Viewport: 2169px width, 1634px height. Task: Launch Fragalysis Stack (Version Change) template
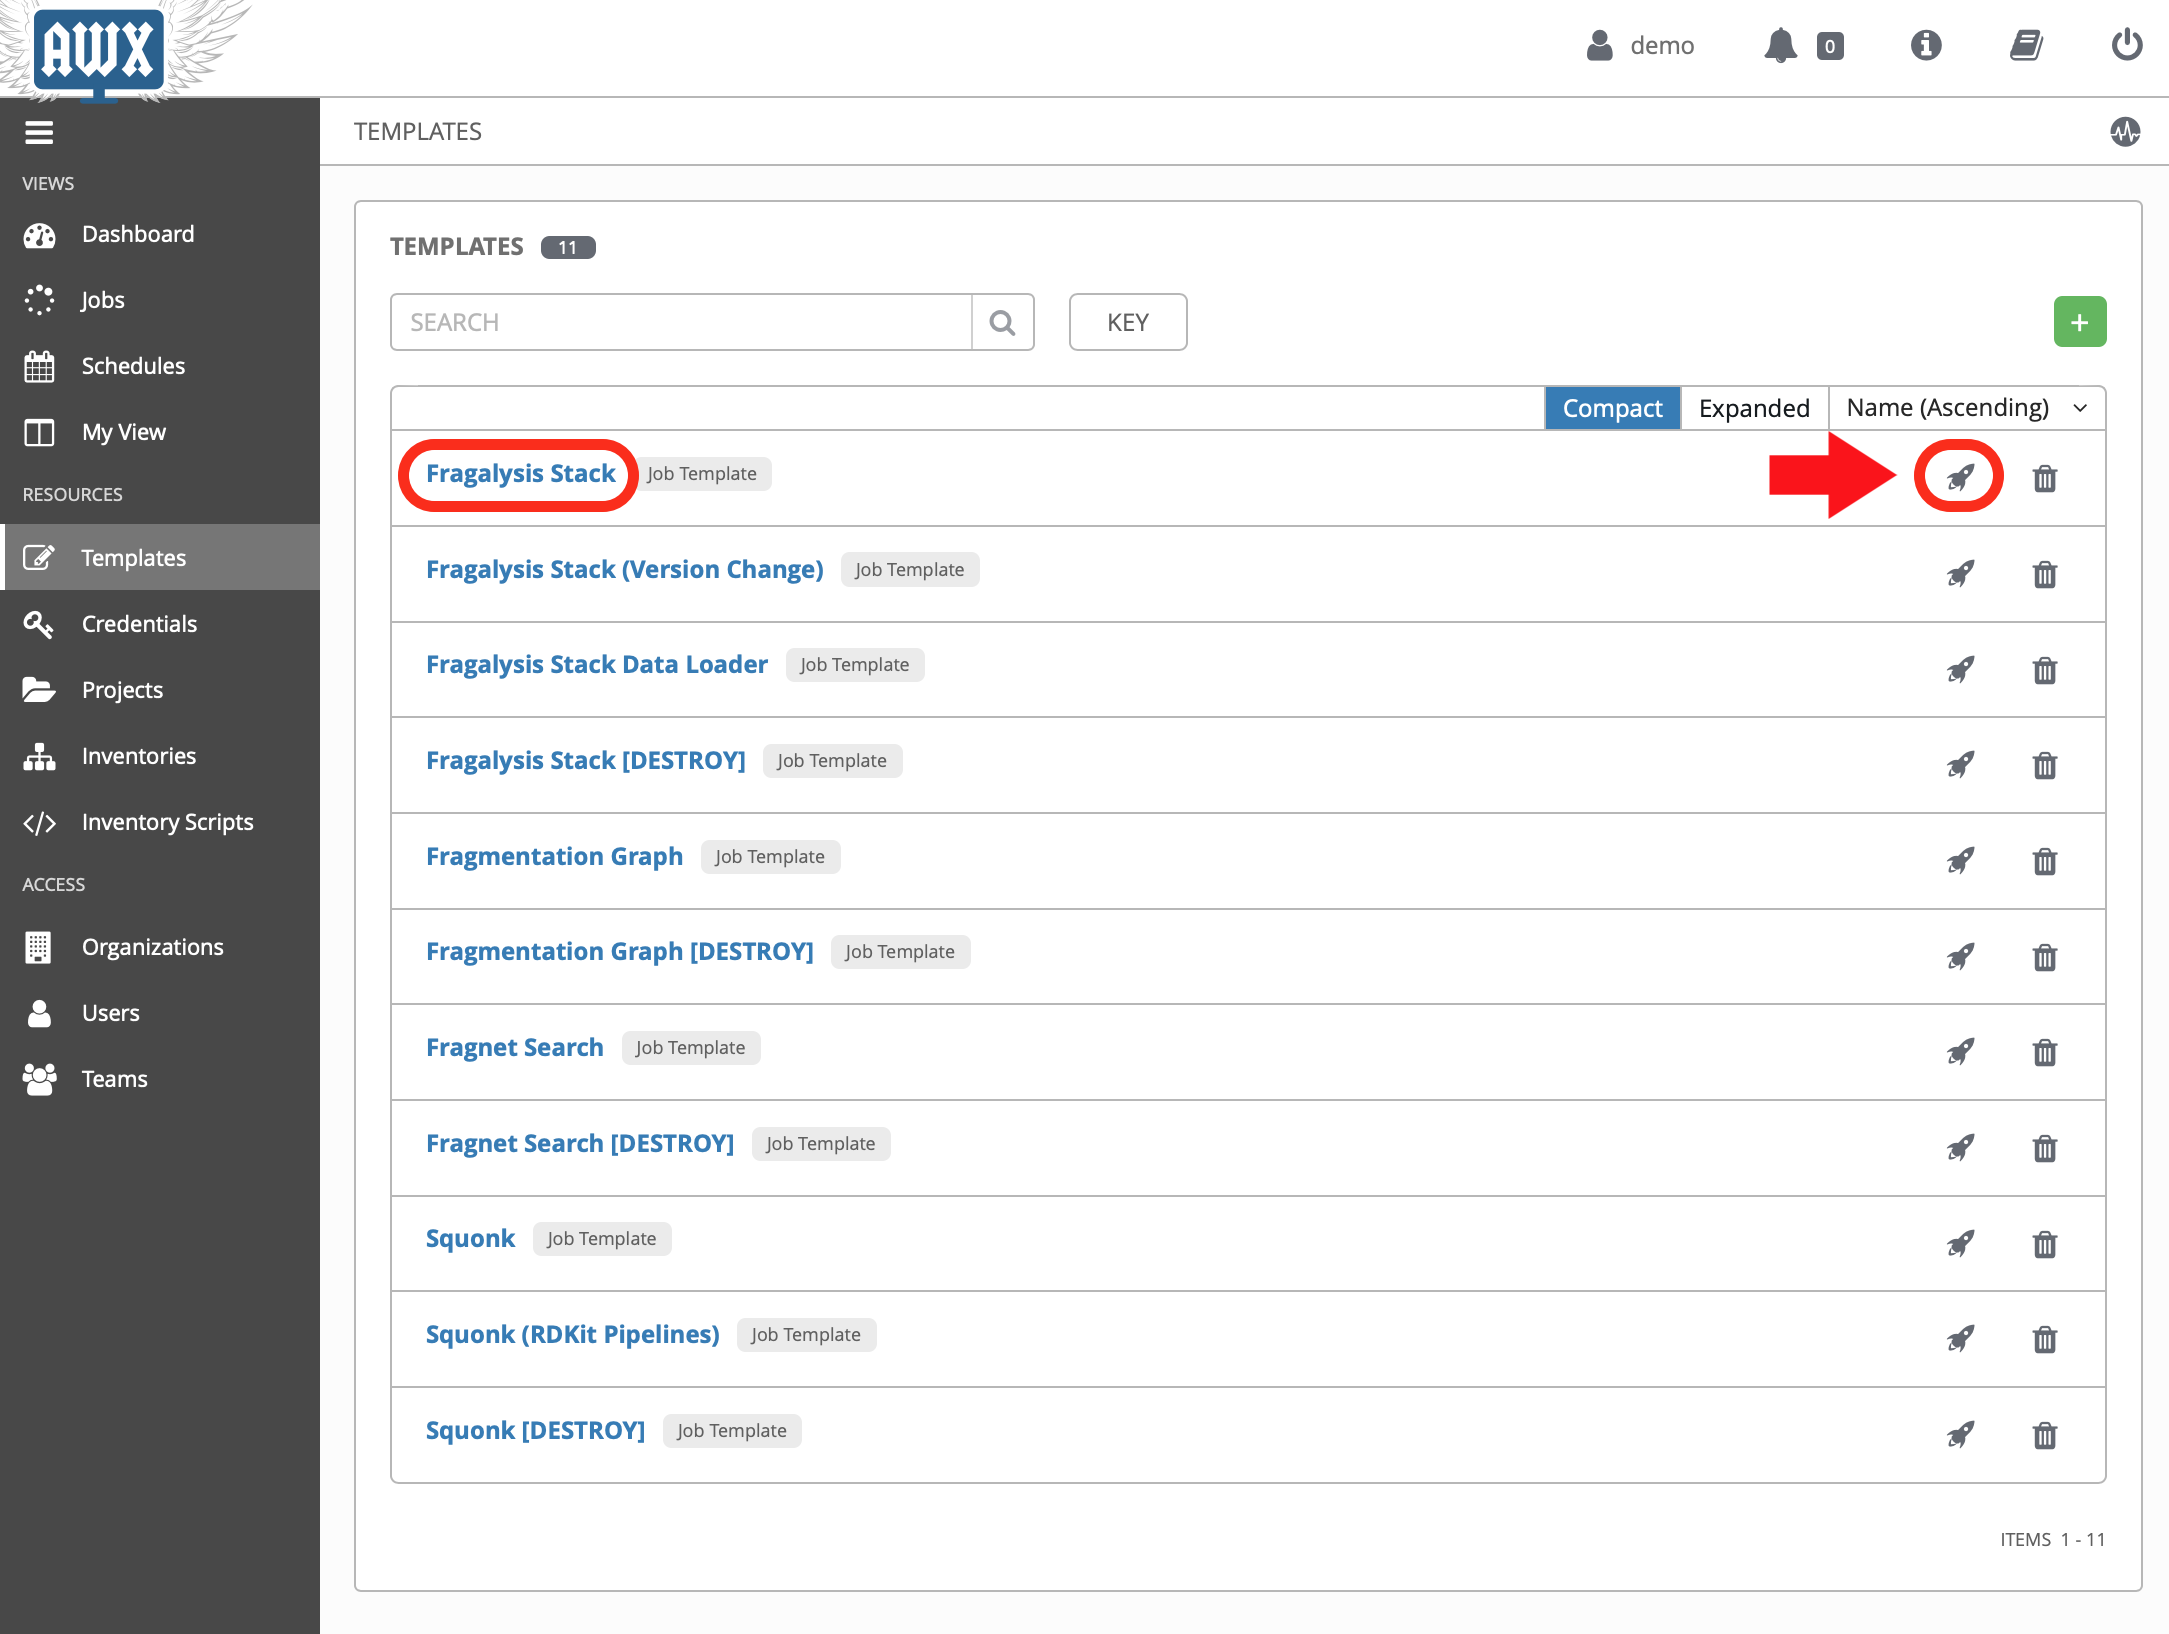click(1960, 574)
